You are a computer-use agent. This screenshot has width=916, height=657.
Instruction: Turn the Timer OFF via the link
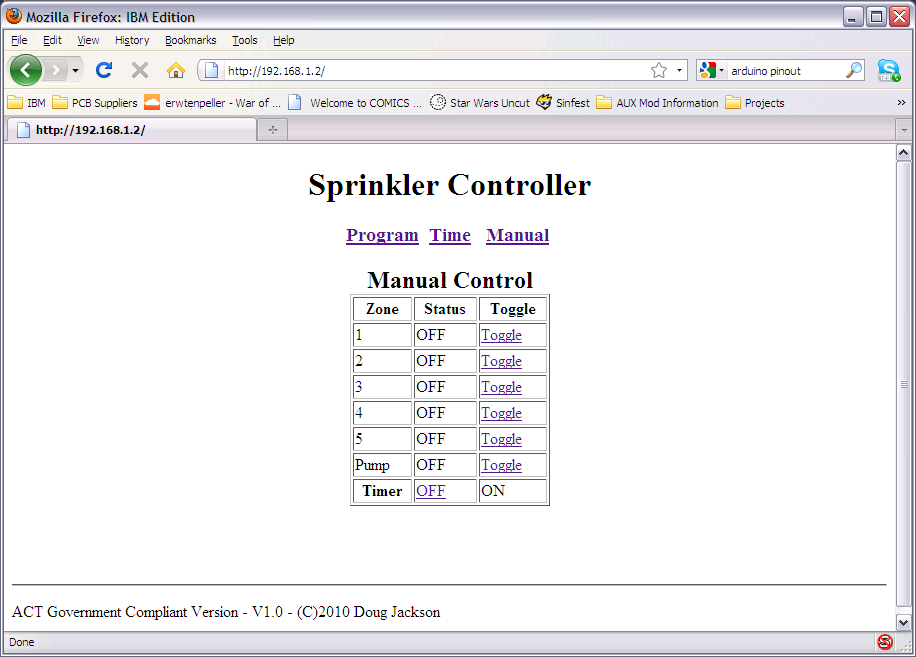pos(431,491)
